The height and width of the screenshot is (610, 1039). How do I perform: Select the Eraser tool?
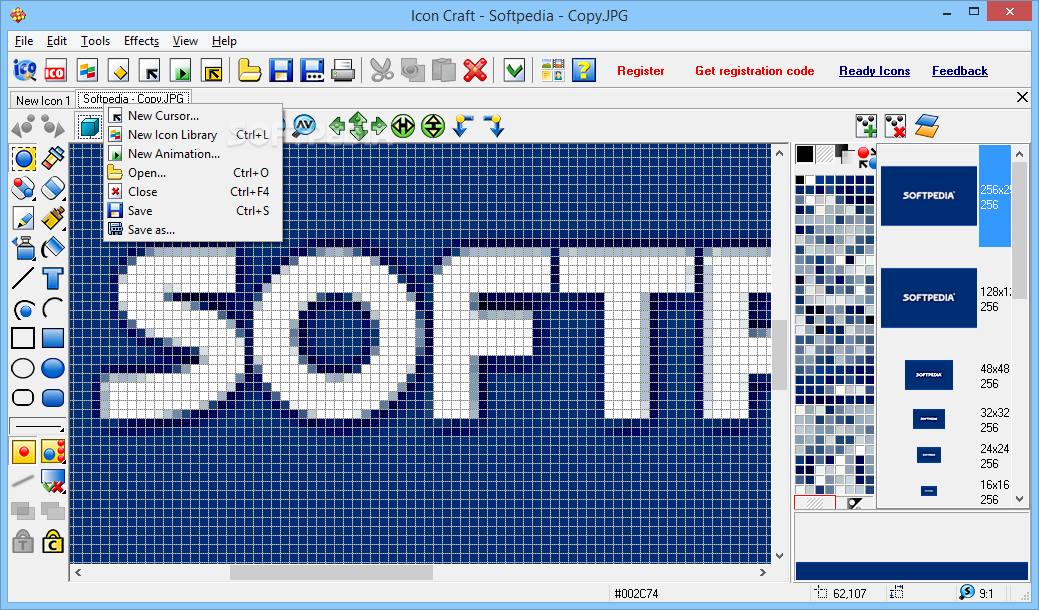pos(53,188)
